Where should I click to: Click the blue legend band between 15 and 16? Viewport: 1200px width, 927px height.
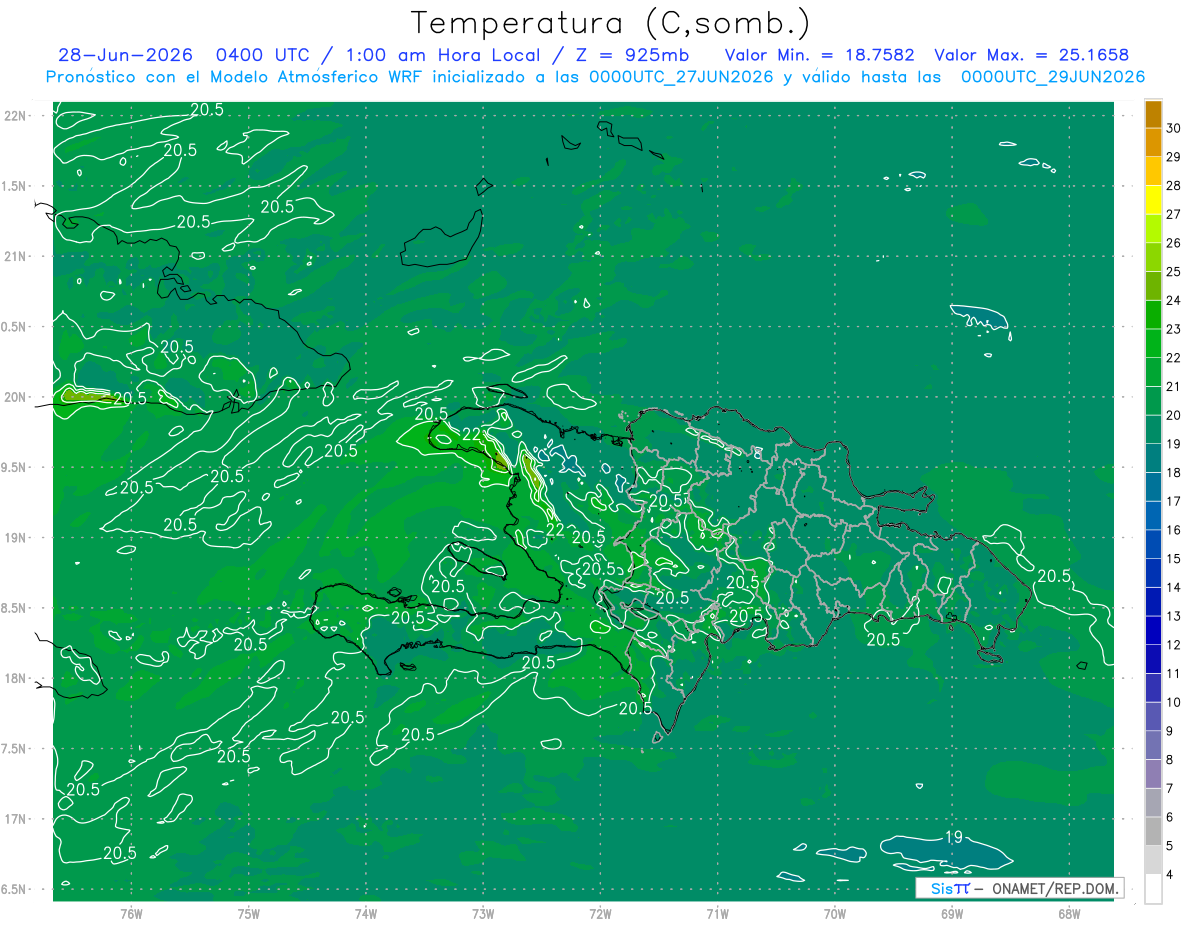coord(1153,545)
